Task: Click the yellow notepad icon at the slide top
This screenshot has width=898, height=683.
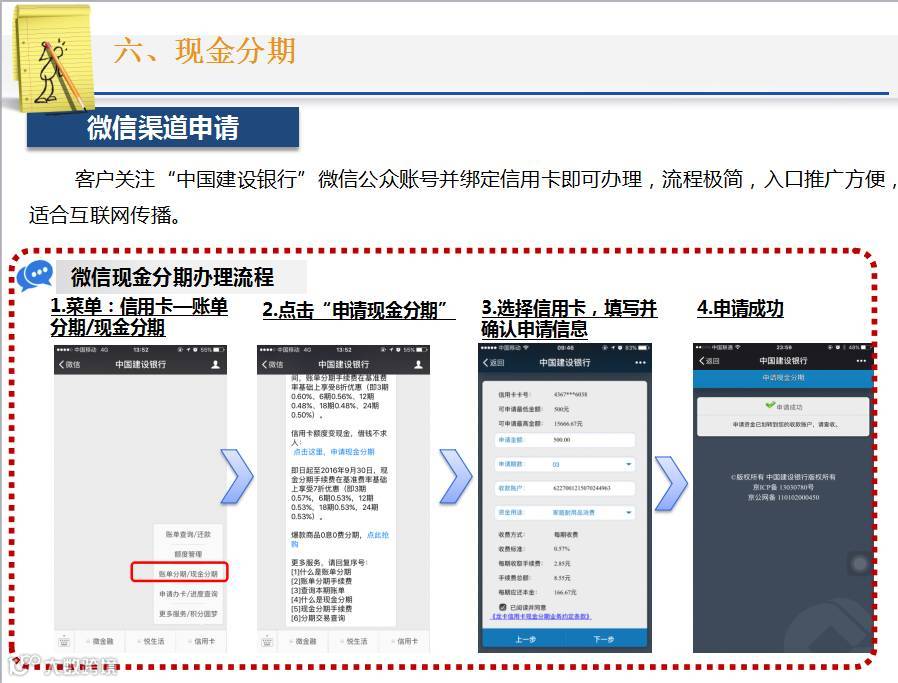Action: coord(53,57)
